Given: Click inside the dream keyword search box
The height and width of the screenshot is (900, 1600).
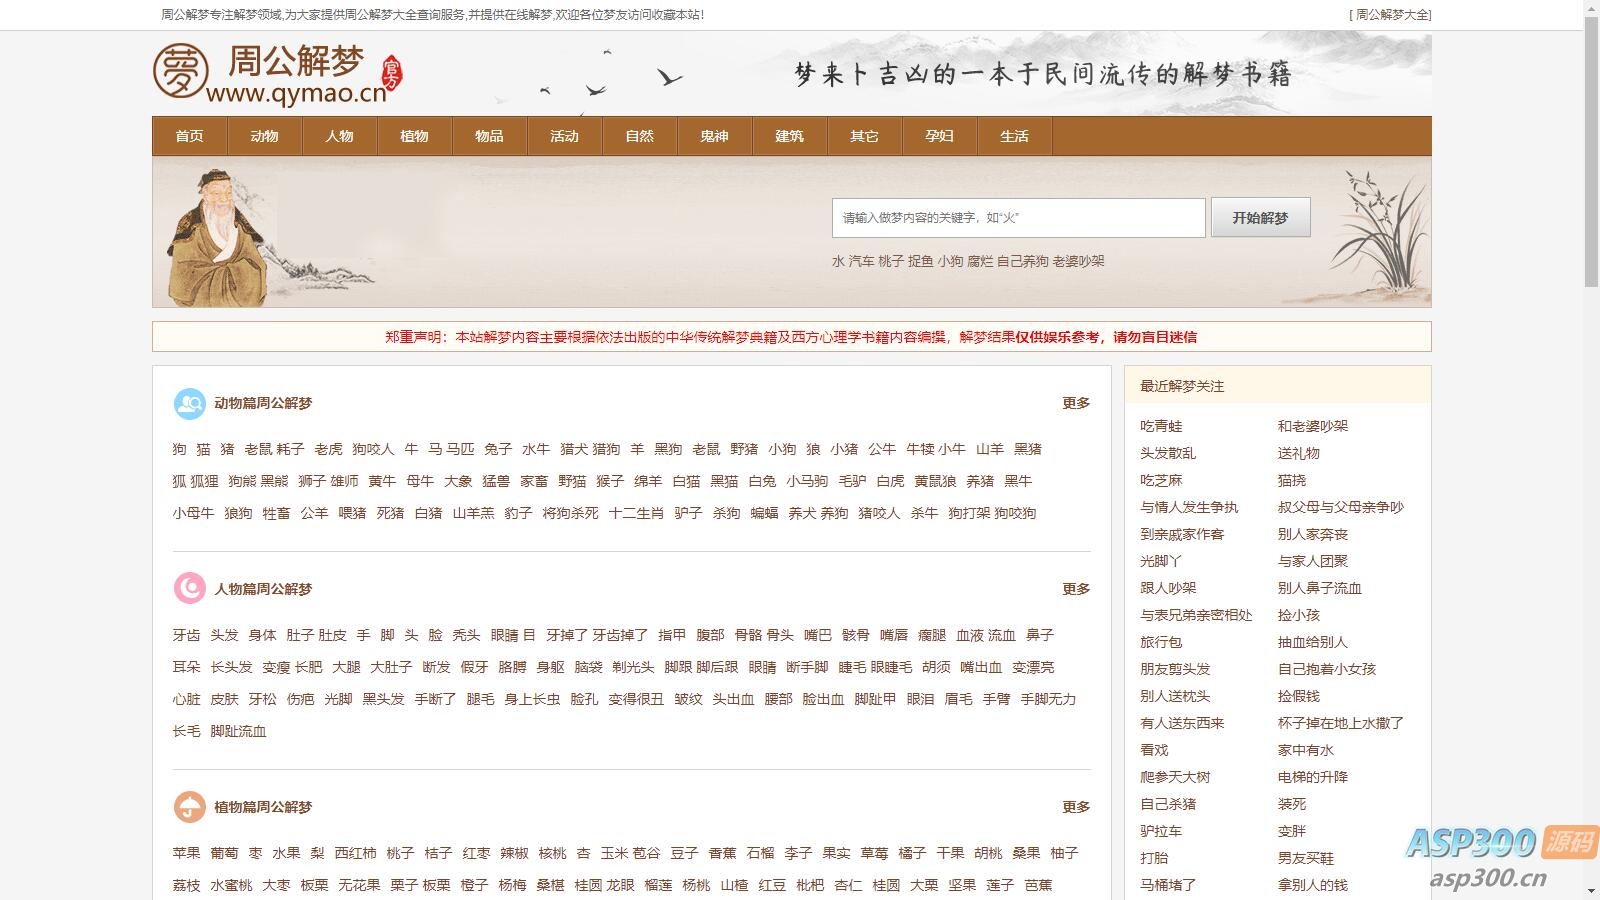Looking at the screenshot, I should (1019, 216).
